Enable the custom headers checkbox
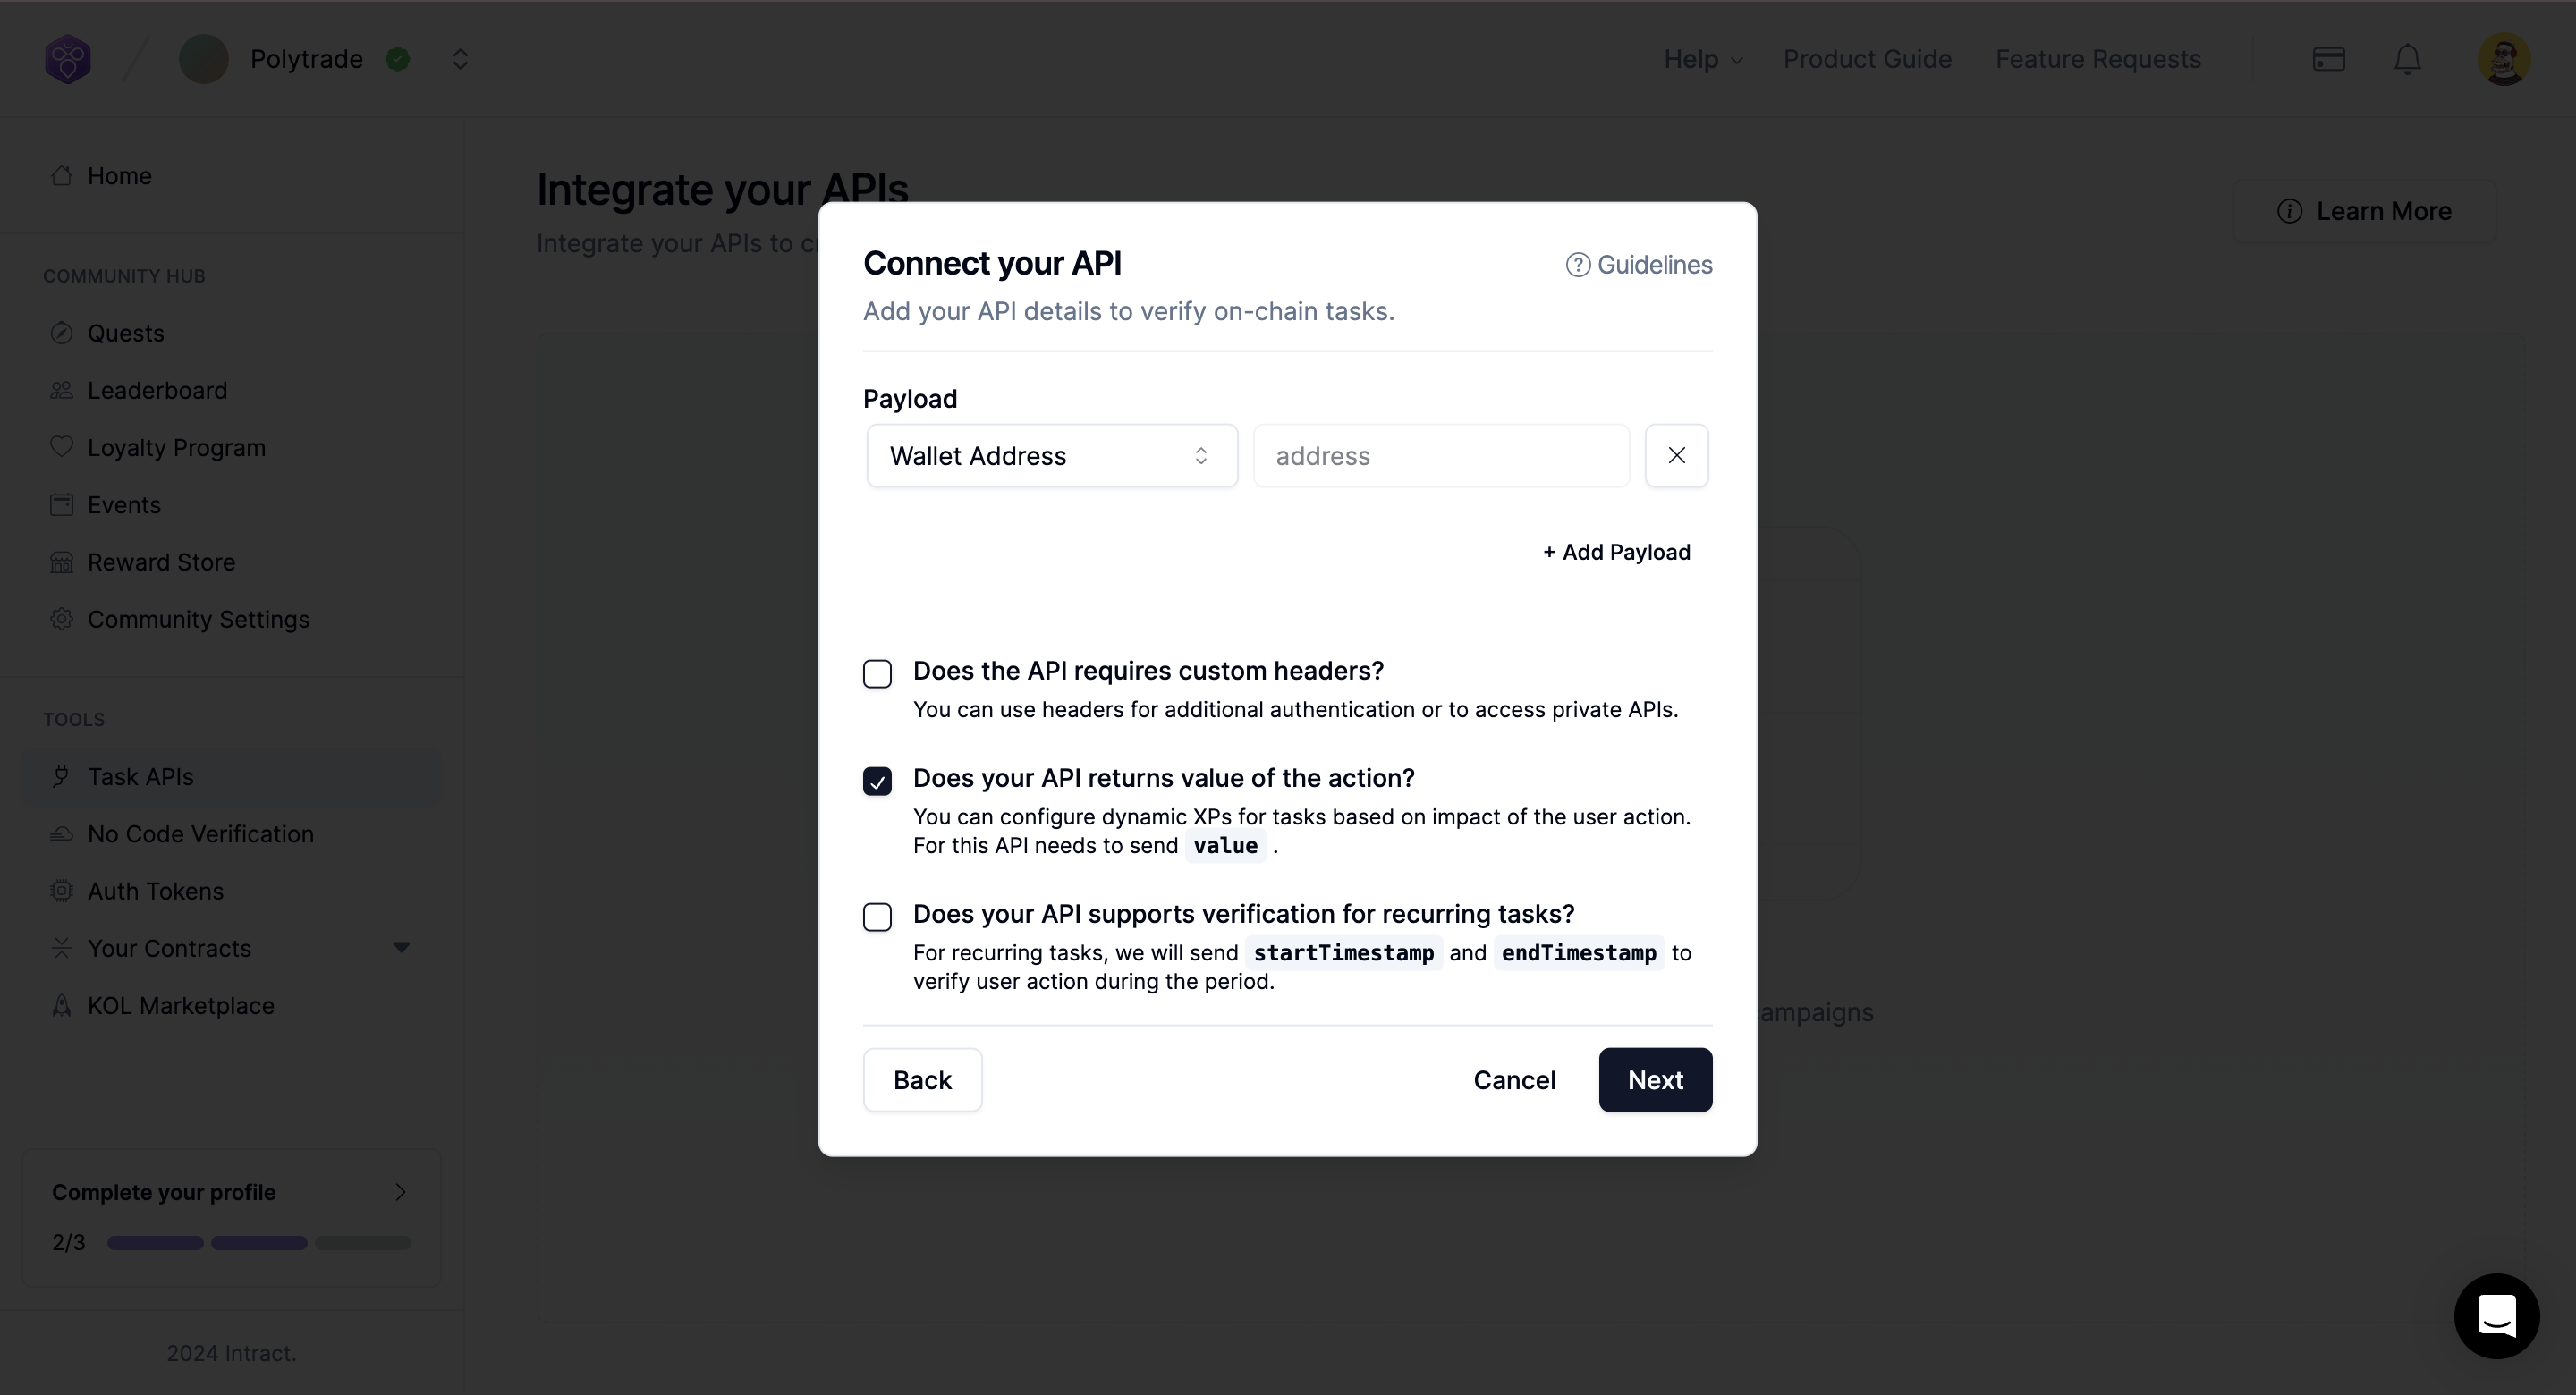2576x1395 pixels. (x=877, y=674)
